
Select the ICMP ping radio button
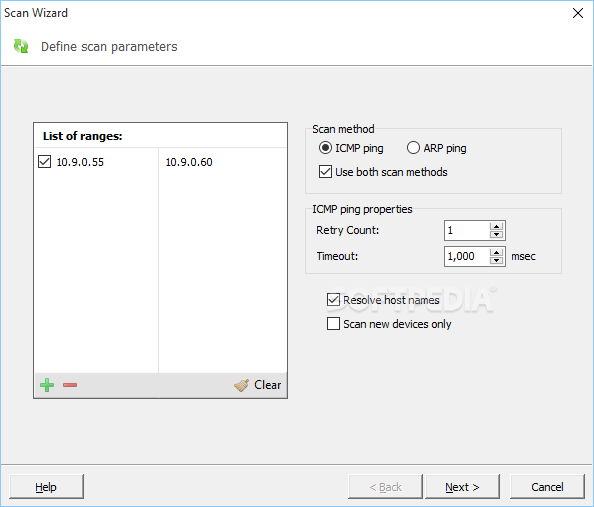click(325, 148)
